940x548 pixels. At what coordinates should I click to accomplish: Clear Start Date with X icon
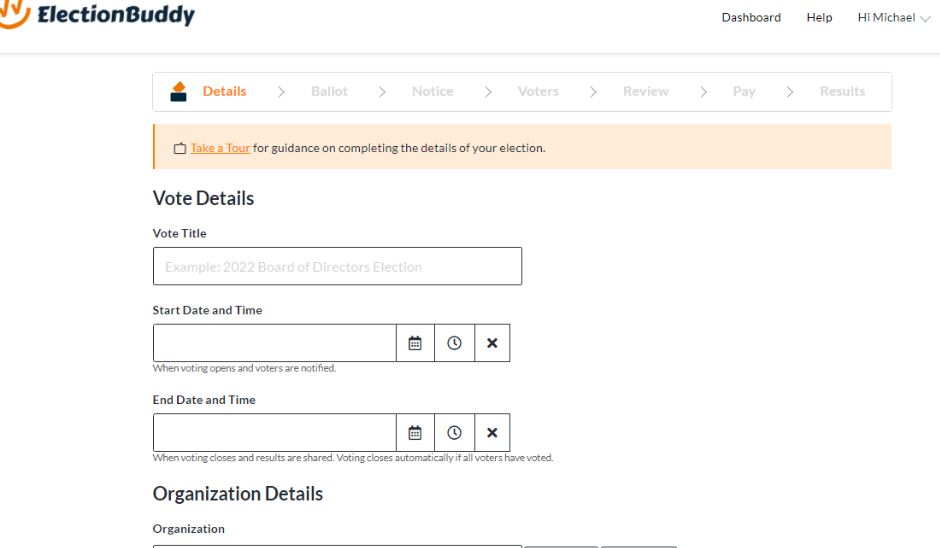tap(492, 343)
